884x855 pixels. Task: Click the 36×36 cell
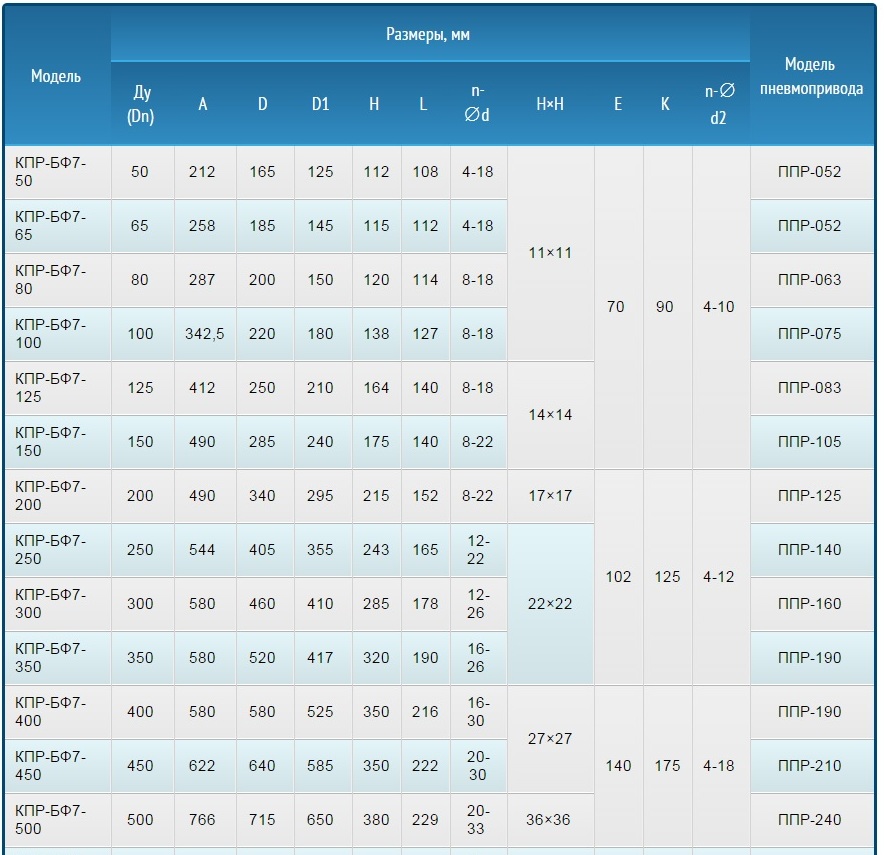[550, 820]
